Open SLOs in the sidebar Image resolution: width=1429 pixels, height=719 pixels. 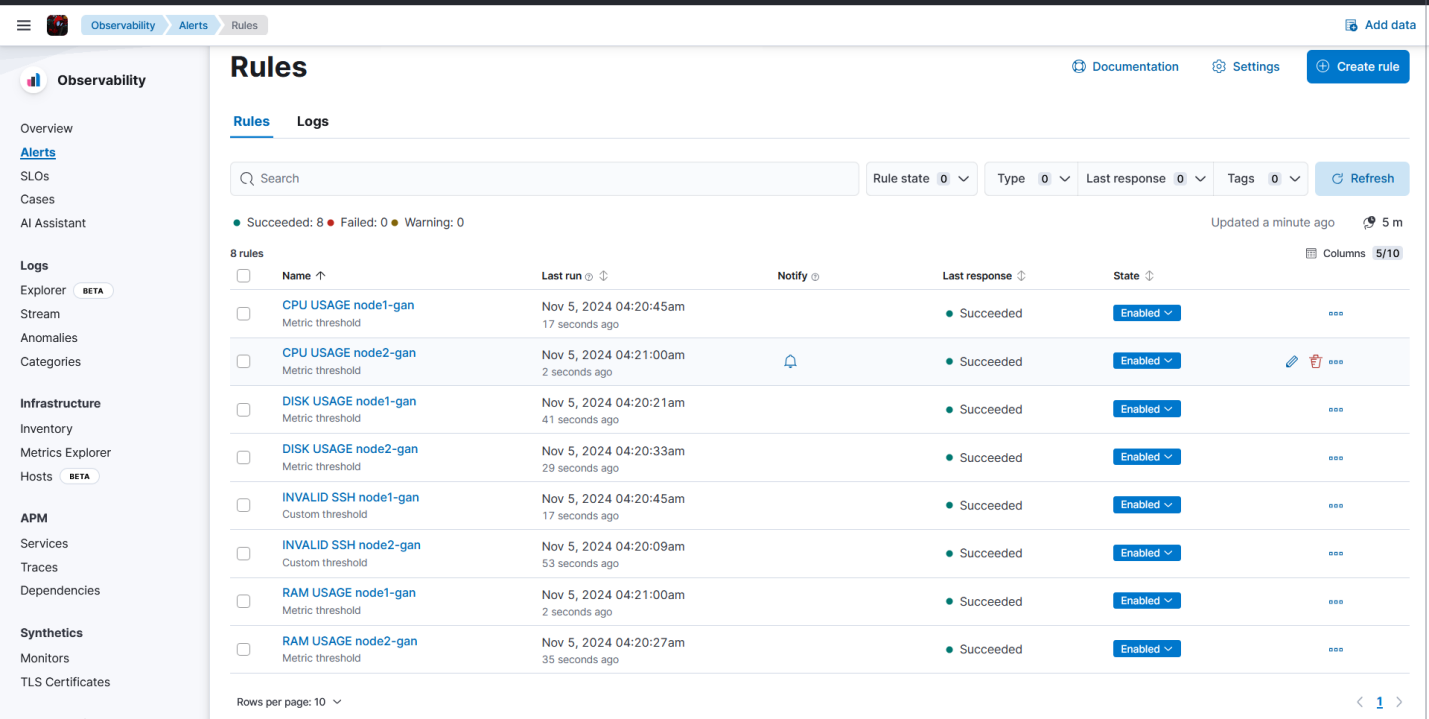[x=35, y=176]
